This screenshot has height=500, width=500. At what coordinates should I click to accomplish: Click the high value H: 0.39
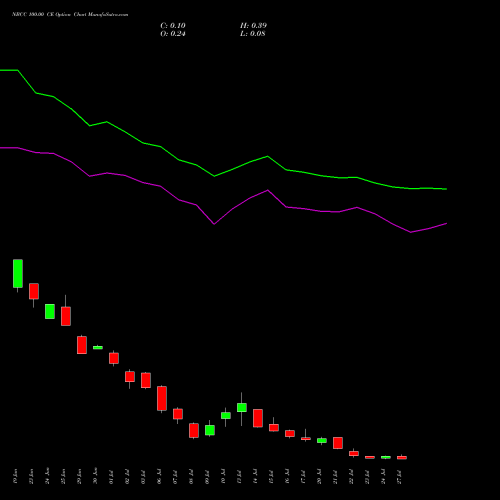(x=253, y=26)
